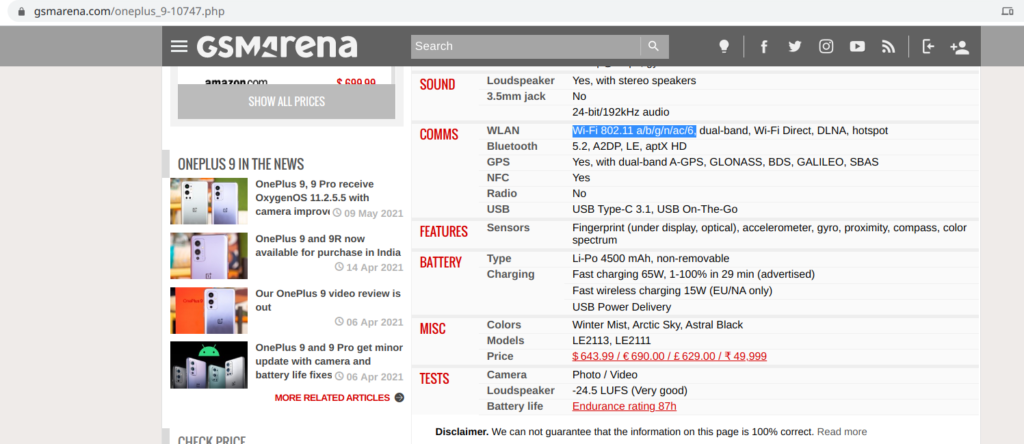The image size is (1024, 444).
Task: Click the Camera test label
Action: click(507, 375)
